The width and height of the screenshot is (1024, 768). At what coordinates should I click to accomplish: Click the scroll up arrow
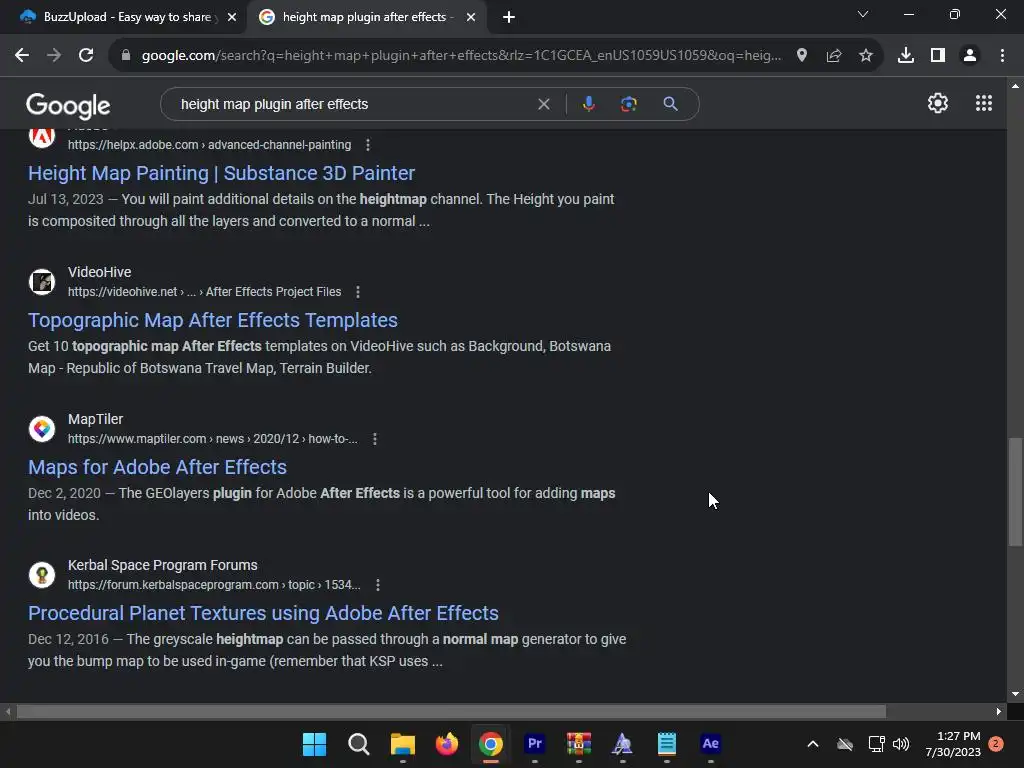(1015, 86)
